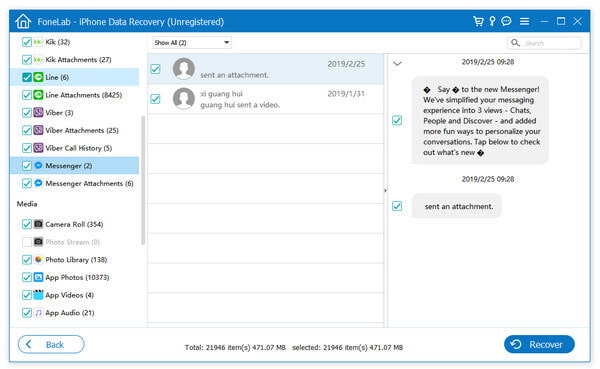Uncheck the Camera Roll (354) checkbox

(26, 224)
